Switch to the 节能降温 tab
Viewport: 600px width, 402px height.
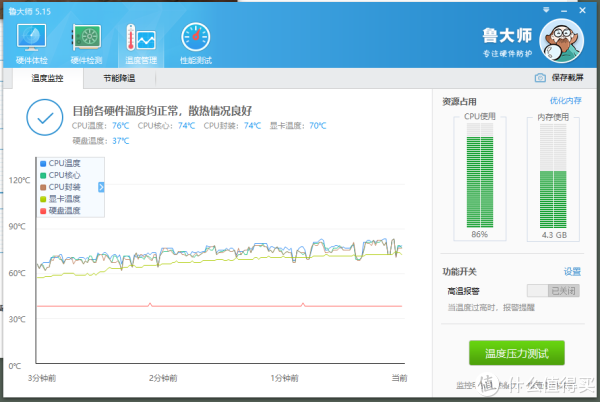point(119,78)
